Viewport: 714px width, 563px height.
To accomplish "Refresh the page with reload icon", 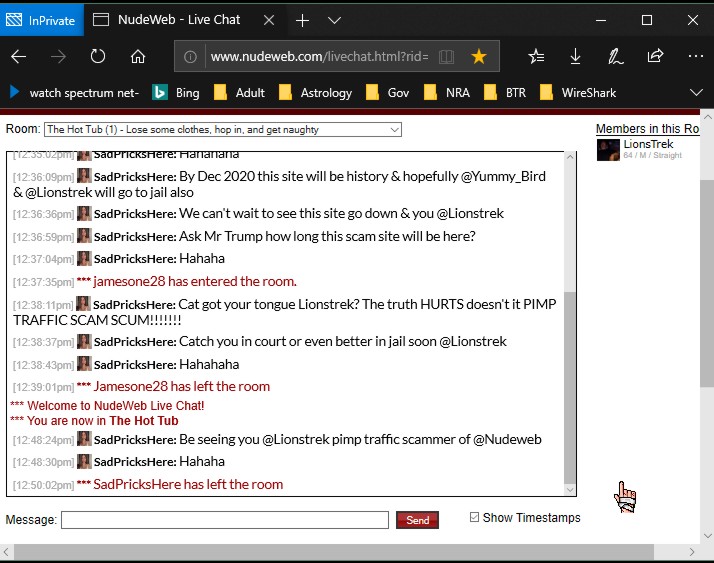I will tap(98, 56).
